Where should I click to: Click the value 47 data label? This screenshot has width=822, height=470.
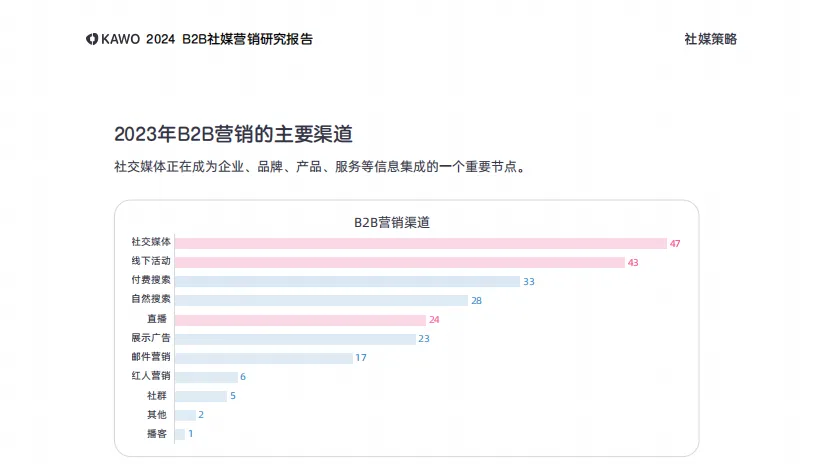[x=675, y=243]
